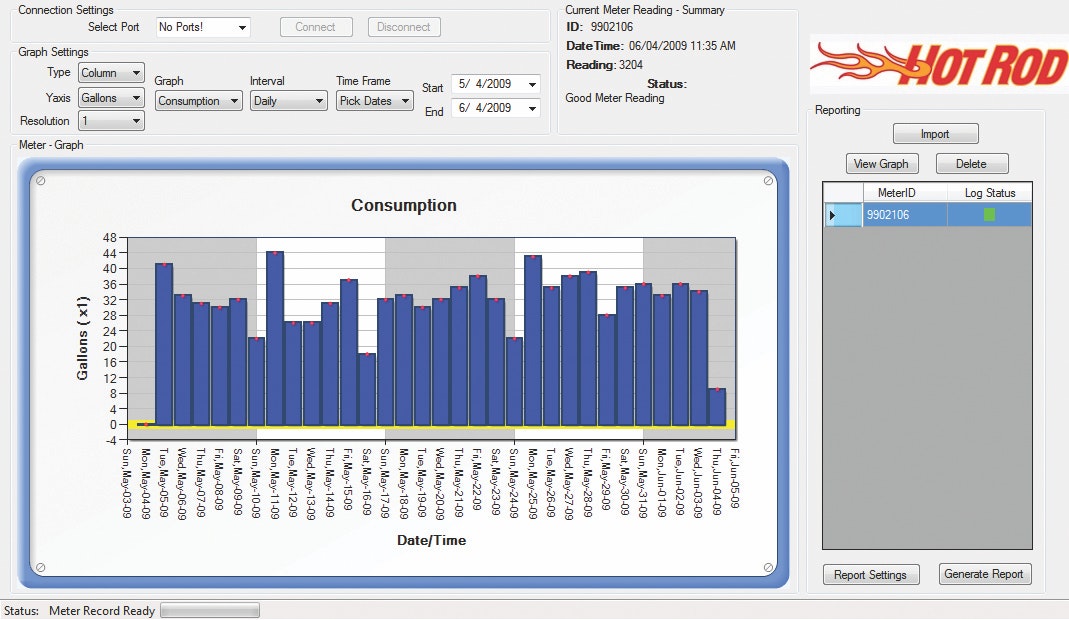1069x620 pixels.
Task: Open the Time Frame Pick Dates dropdown
Action: point(374,101)
